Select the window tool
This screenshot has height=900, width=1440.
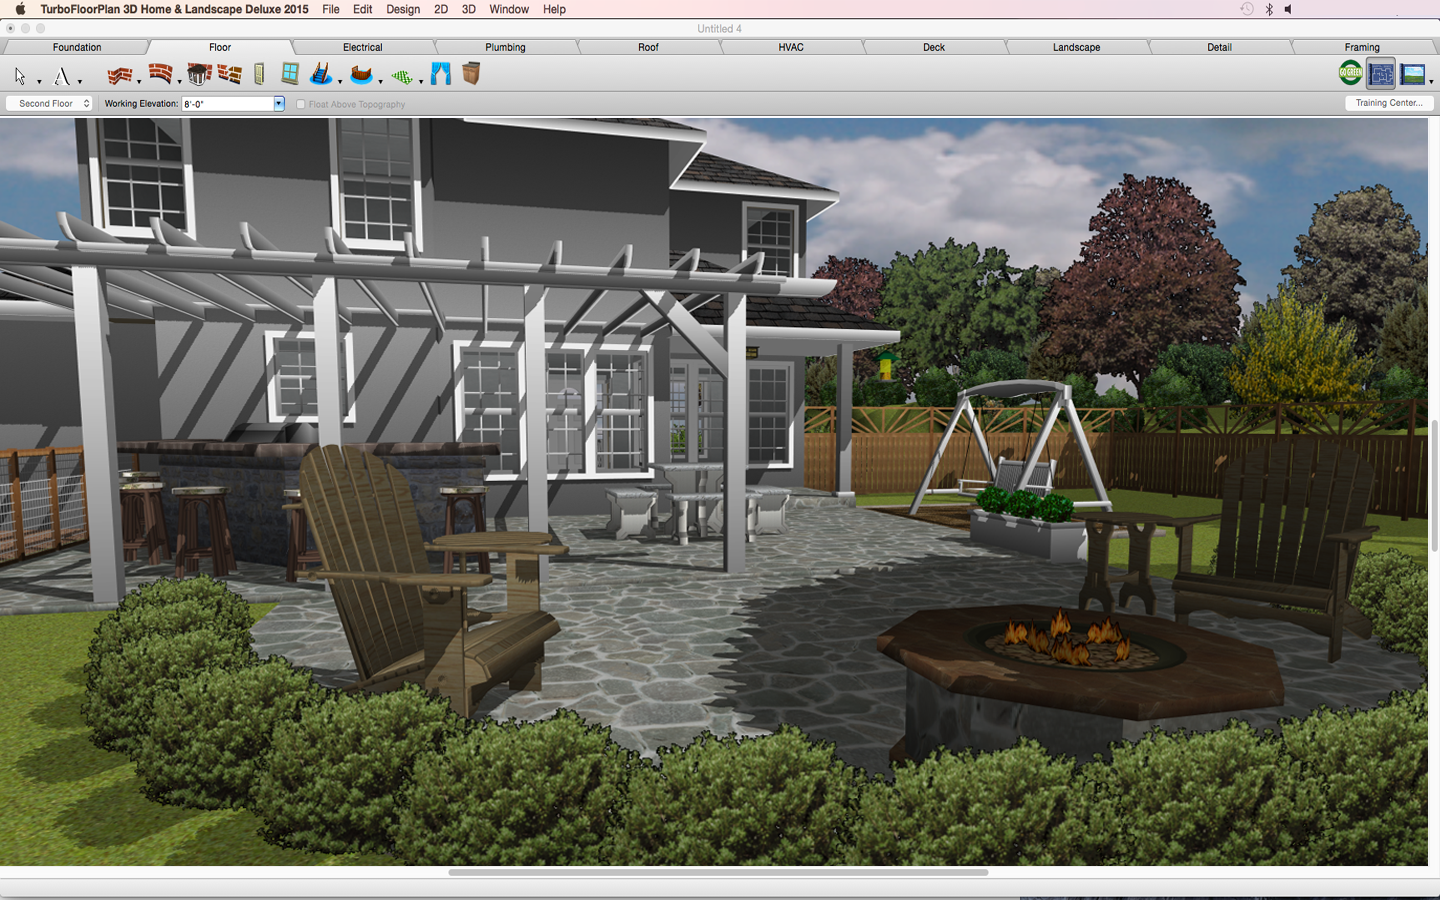tap(290, 73)
